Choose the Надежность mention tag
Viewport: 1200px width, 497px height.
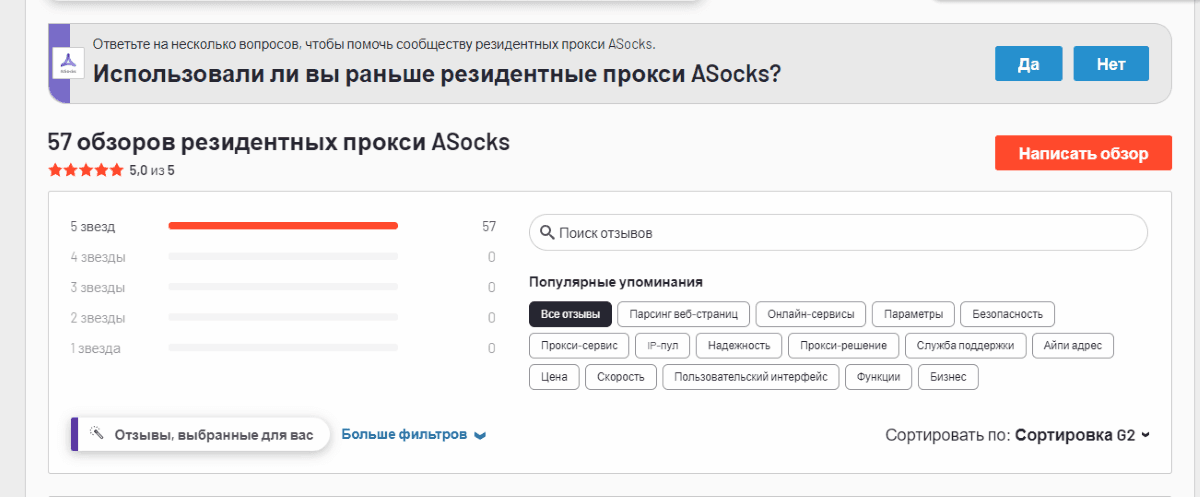[739, 345]
